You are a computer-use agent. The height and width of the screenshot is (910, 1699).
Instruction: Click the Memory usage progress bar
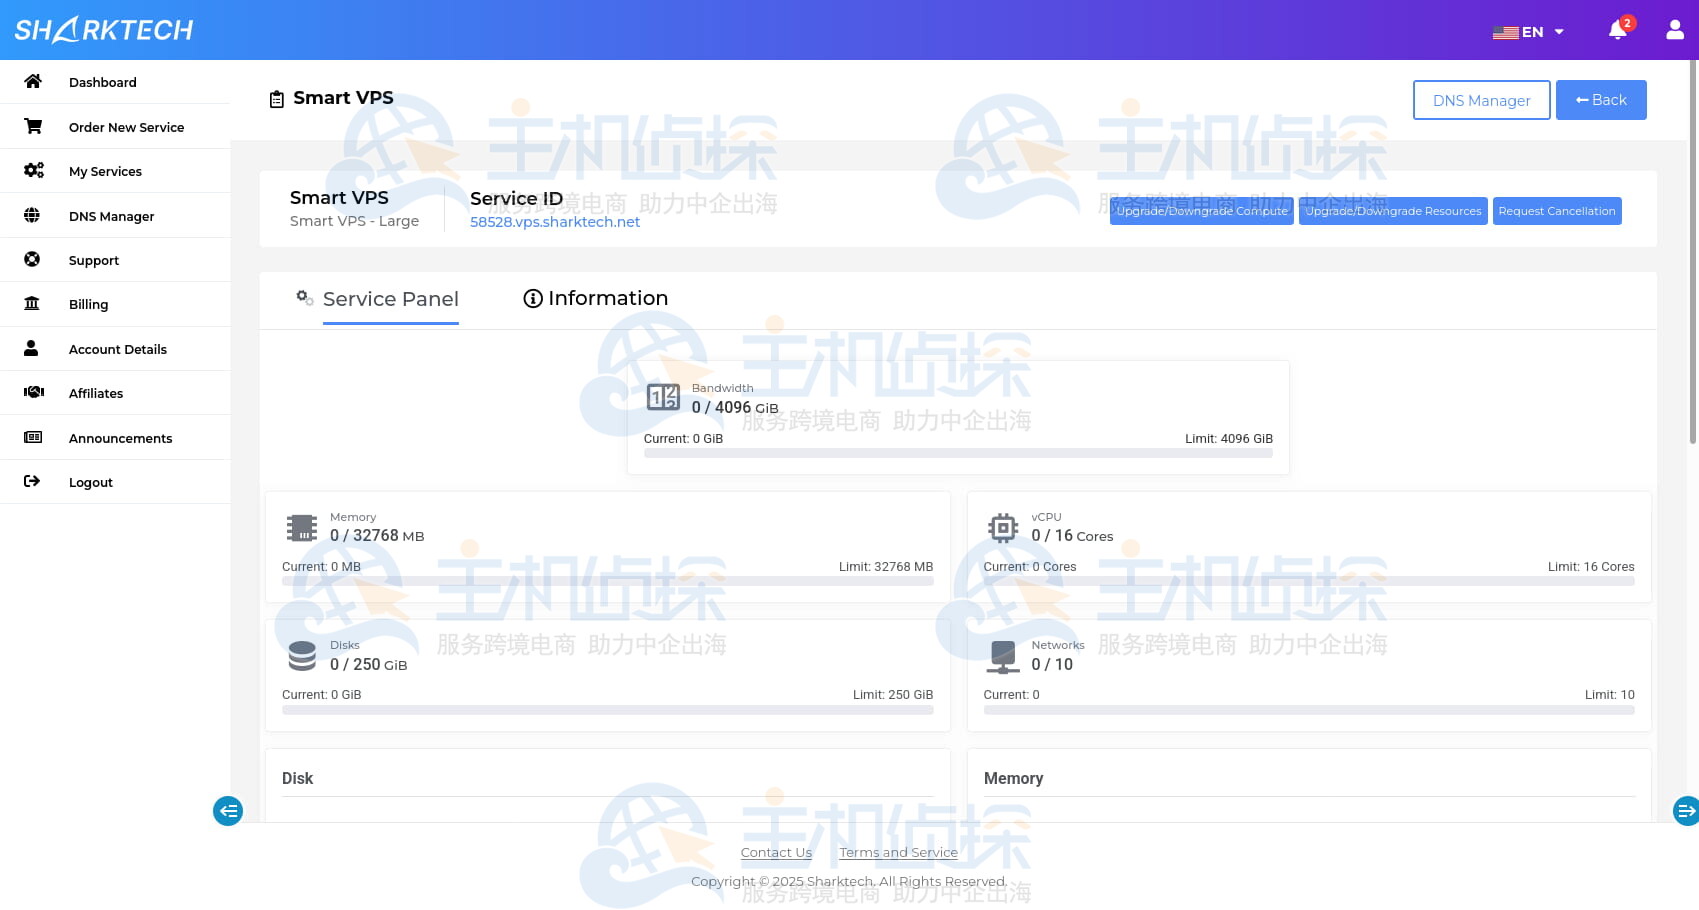(607, 581)
